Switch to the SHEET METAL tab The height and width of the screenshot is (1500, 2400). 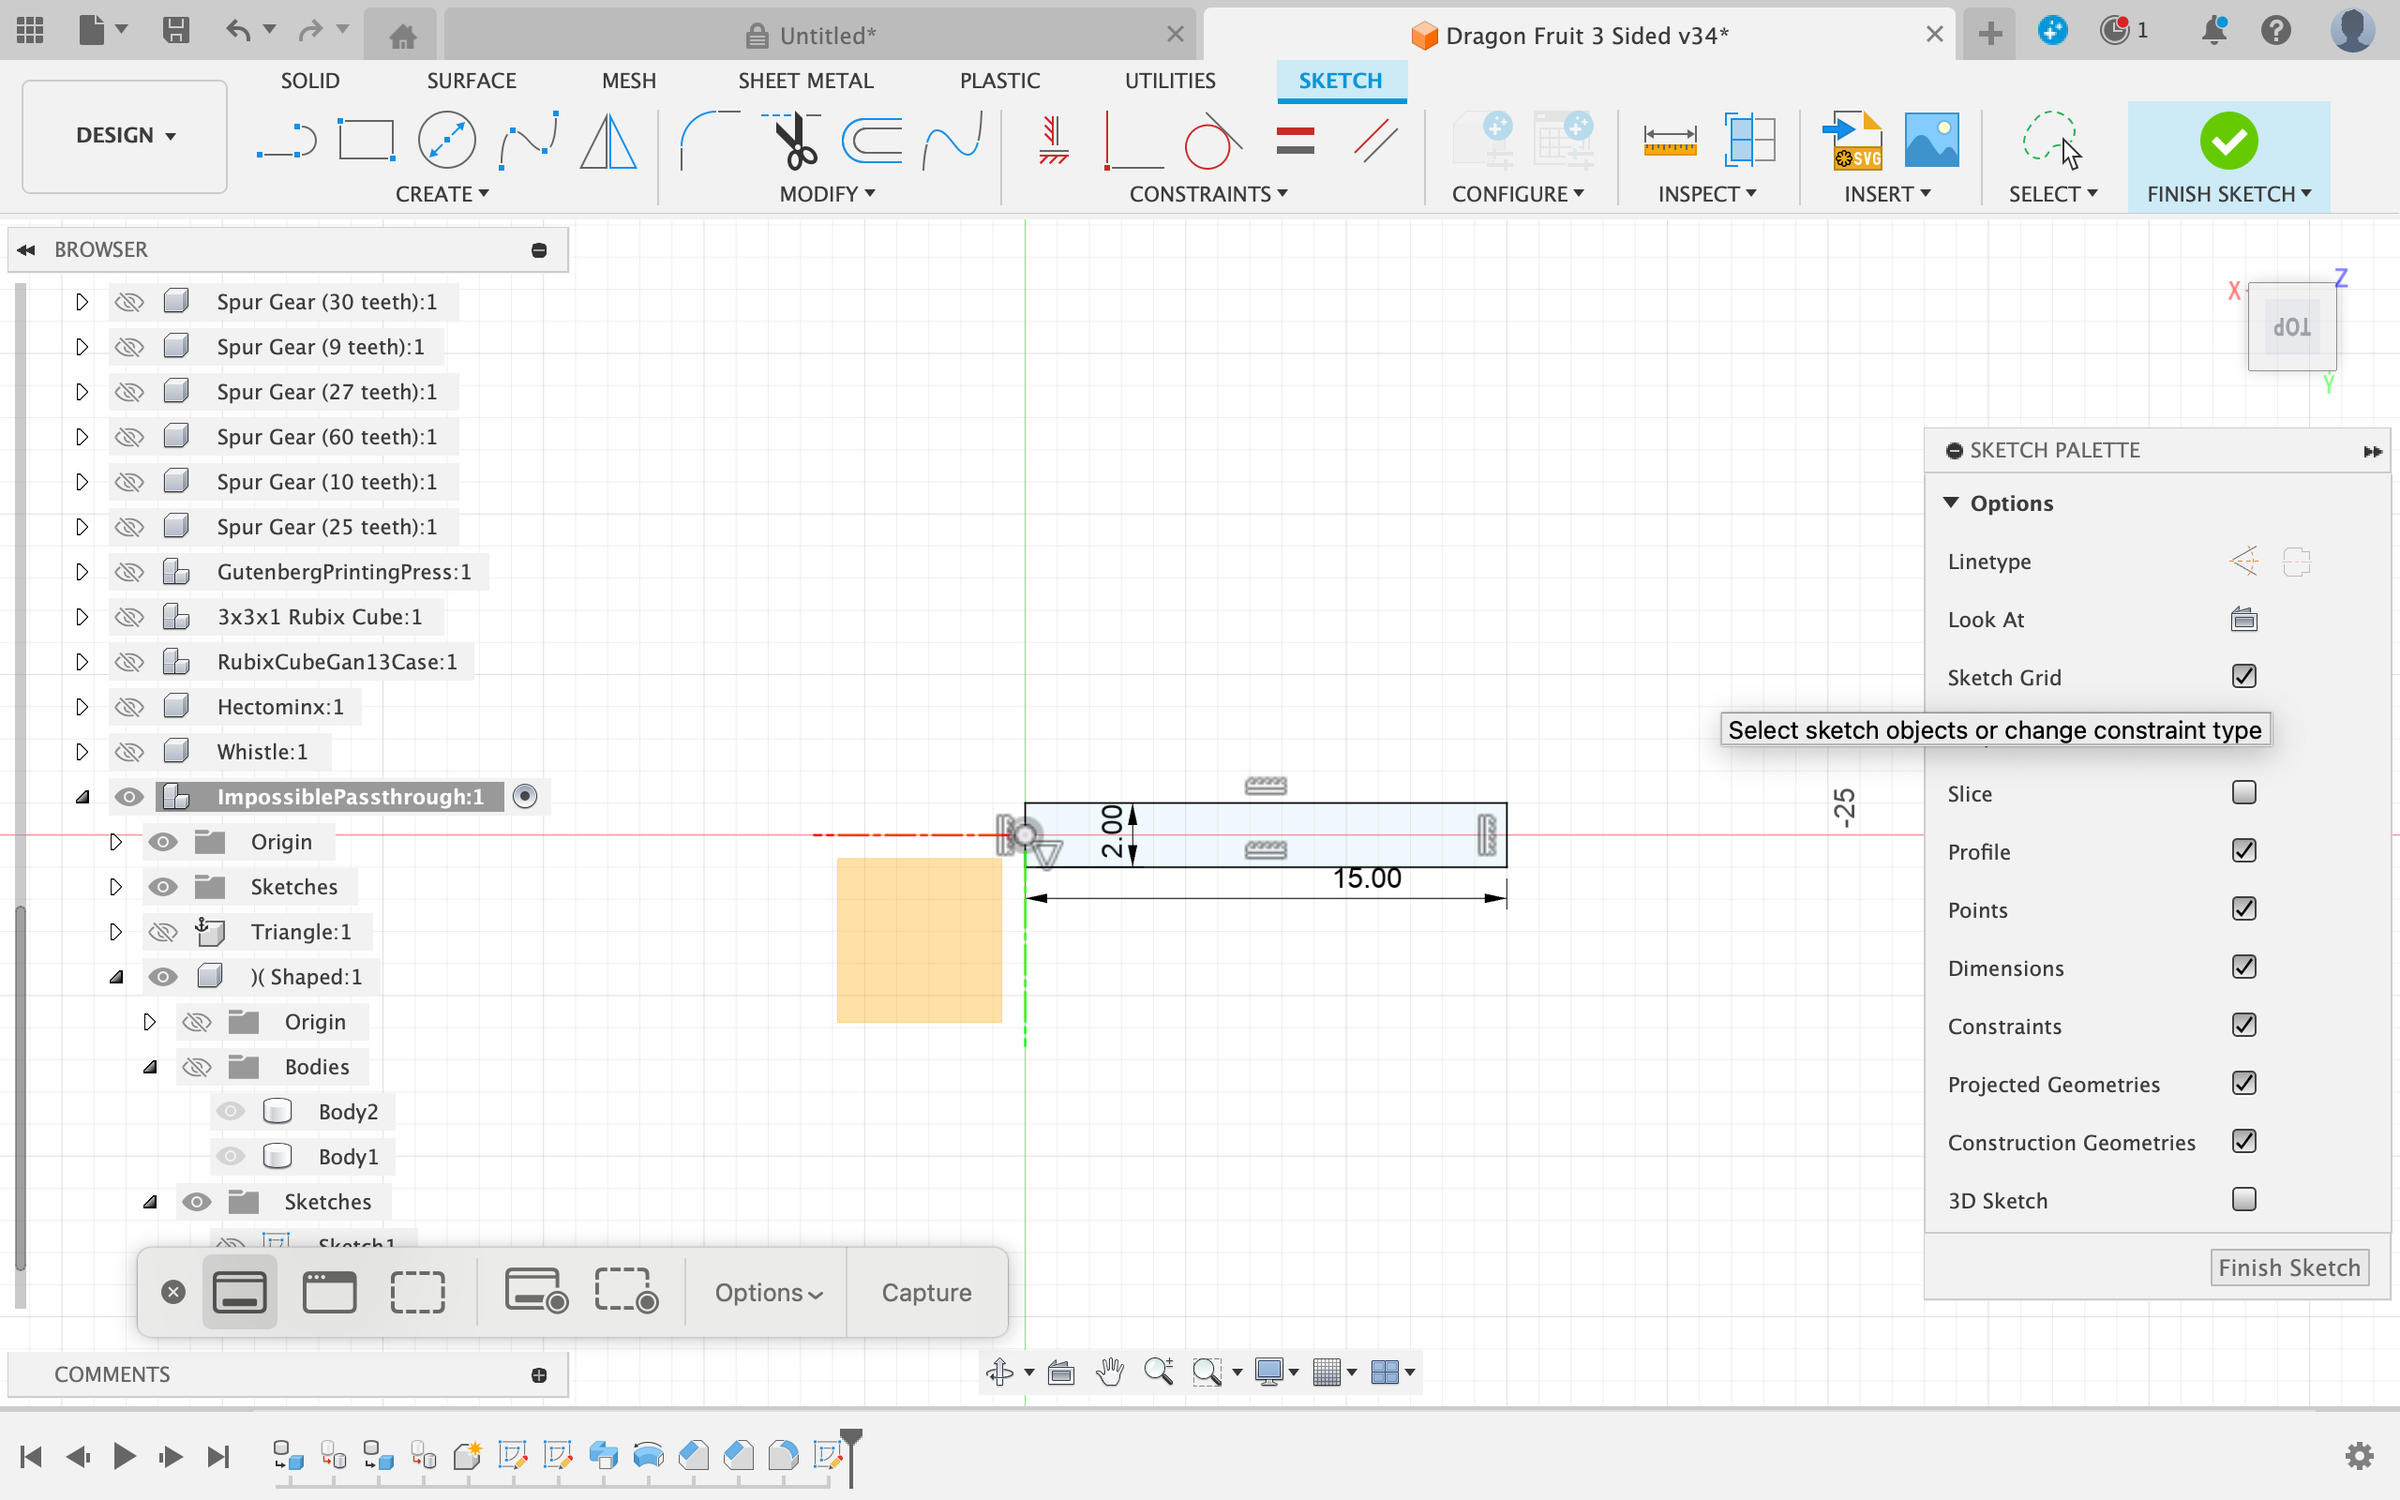[805, 81]
